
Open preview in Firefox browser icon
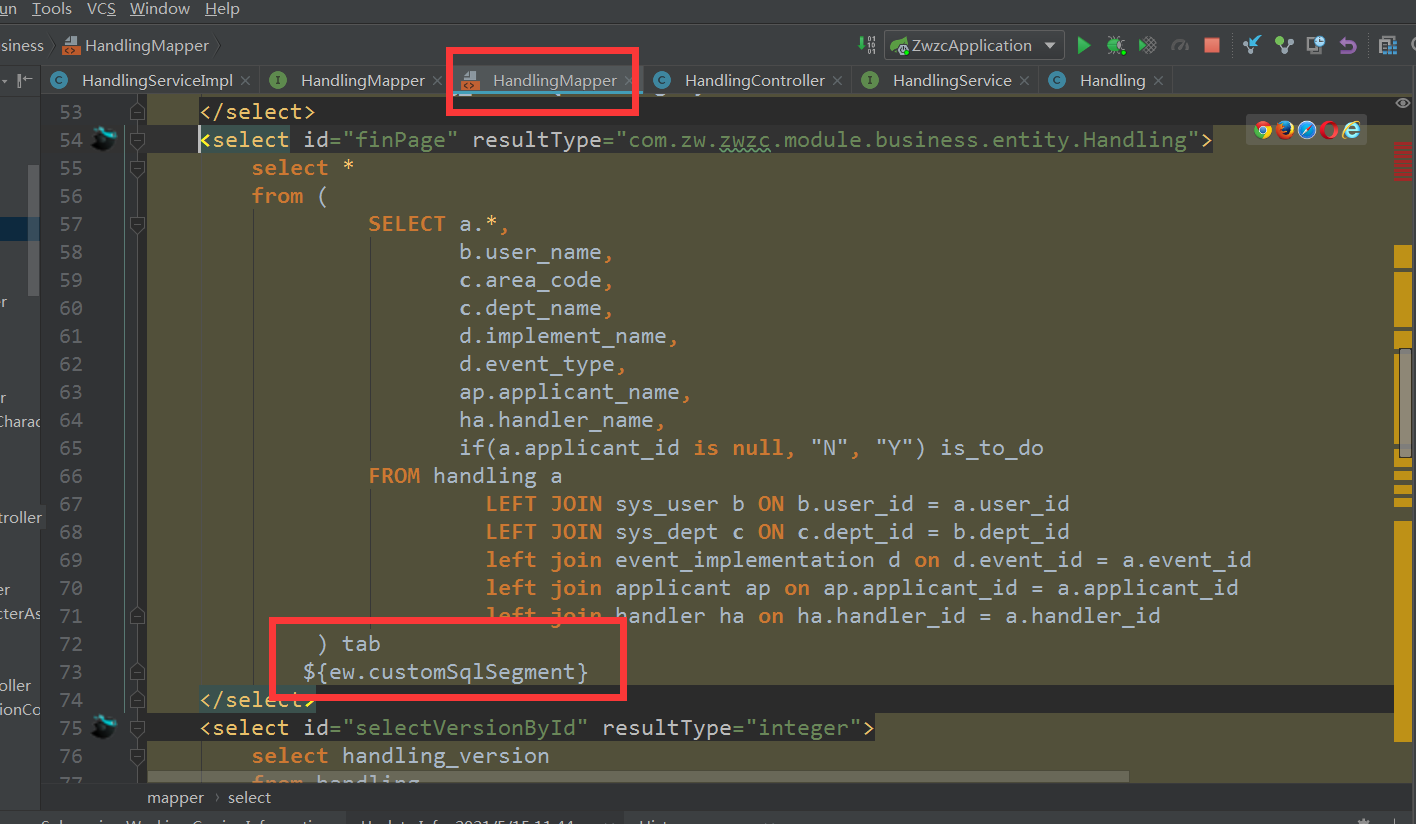(x=1285, y=129)
